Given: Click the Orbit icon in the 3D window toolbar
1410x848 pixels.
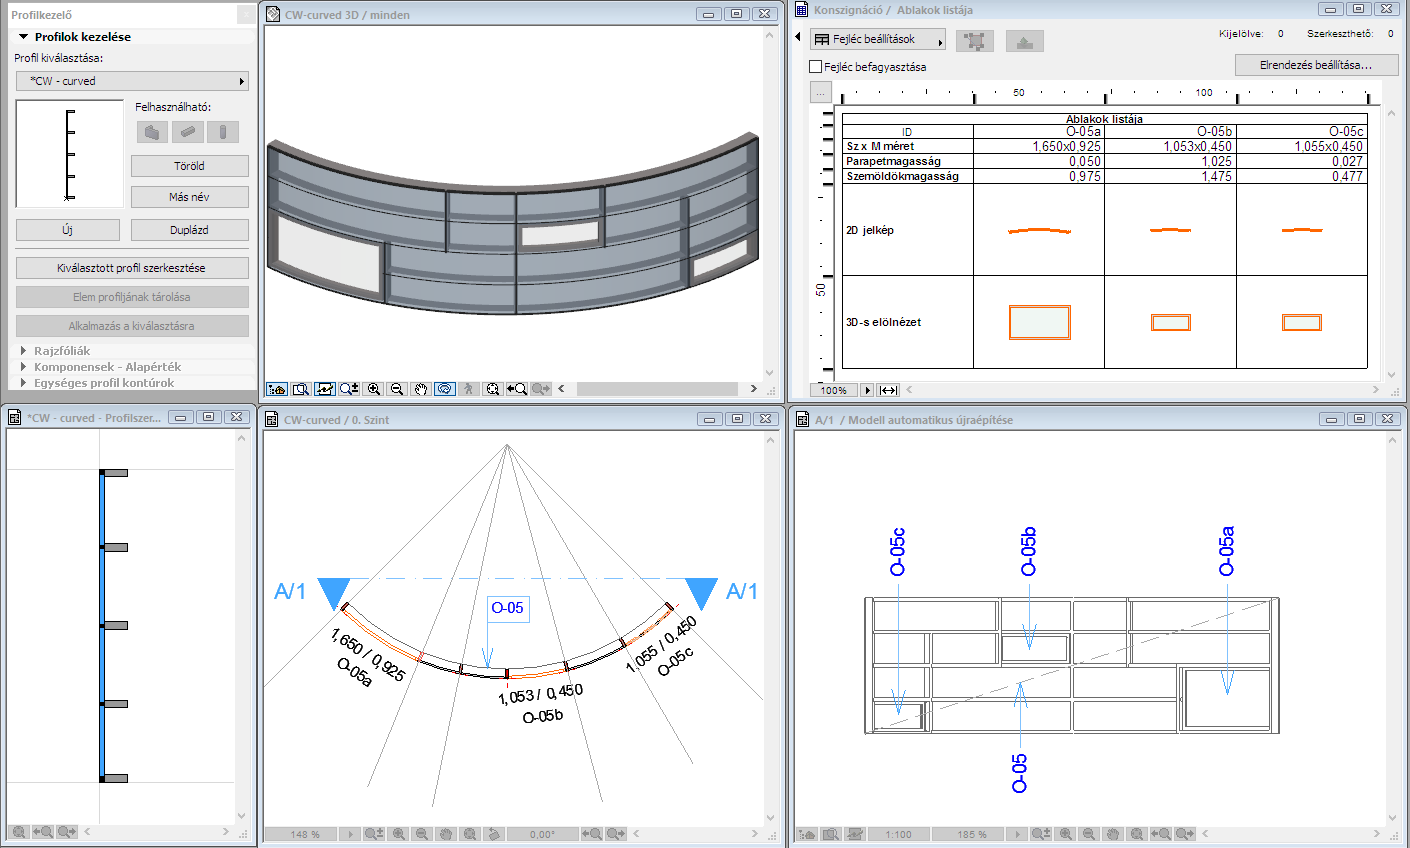Looking at the screenshot, I should (x=447, y=388).
